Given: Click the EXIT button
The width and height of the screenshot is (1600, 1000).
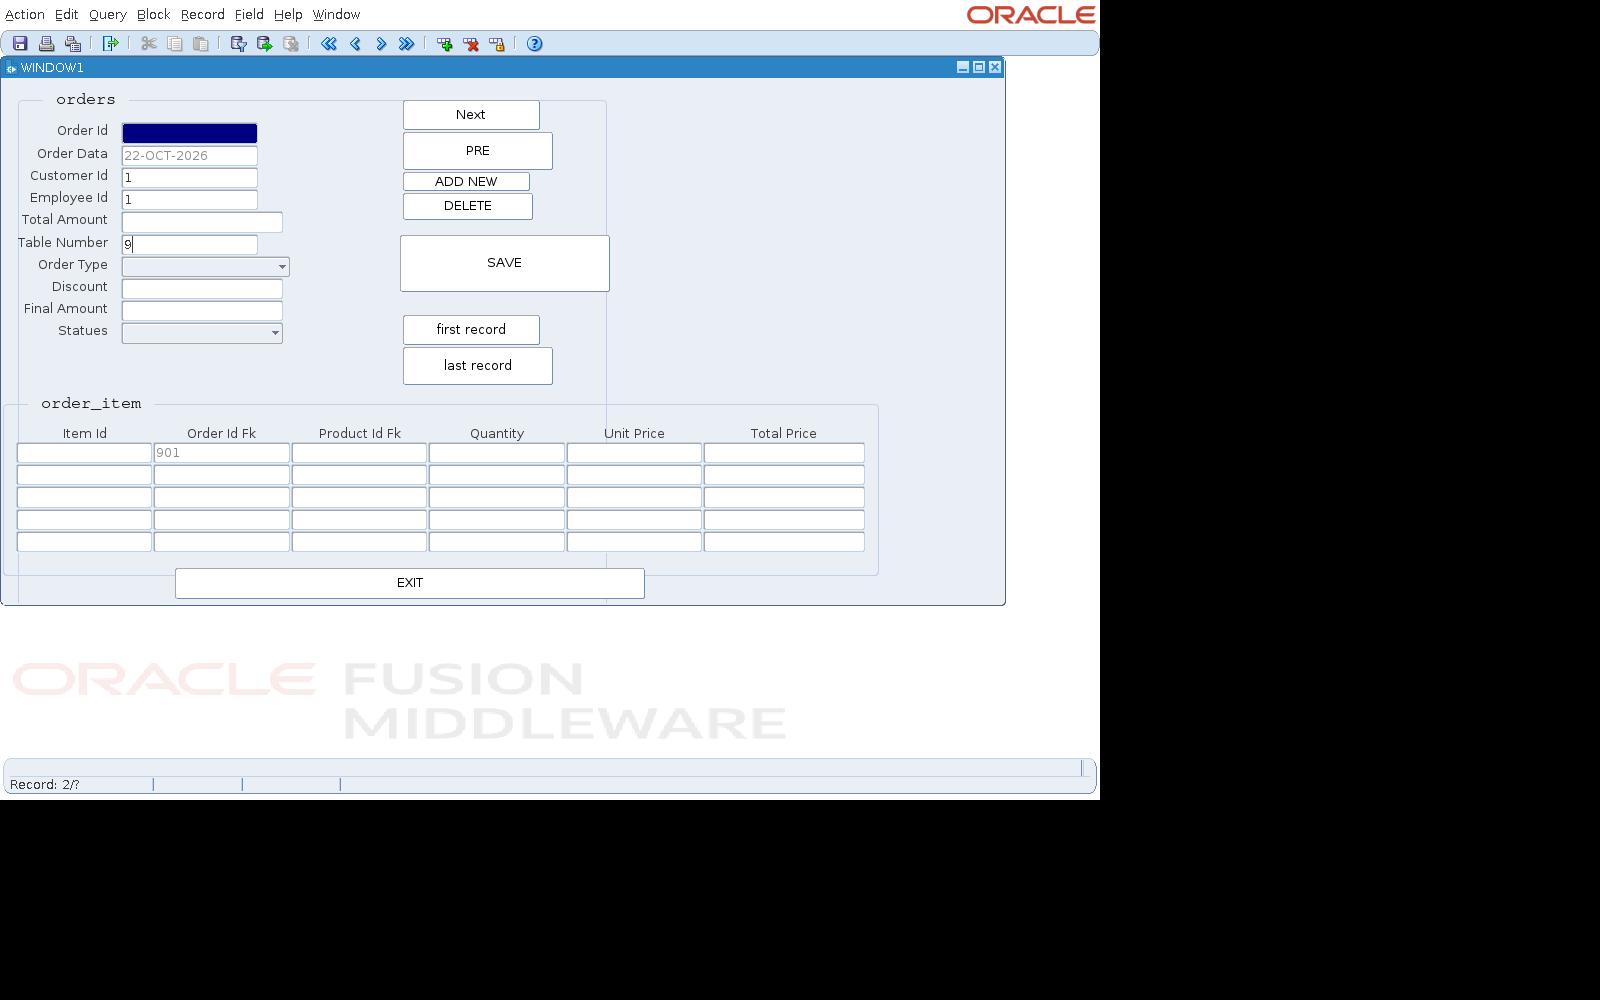Looking at the screenshot, I should (410, 583).
